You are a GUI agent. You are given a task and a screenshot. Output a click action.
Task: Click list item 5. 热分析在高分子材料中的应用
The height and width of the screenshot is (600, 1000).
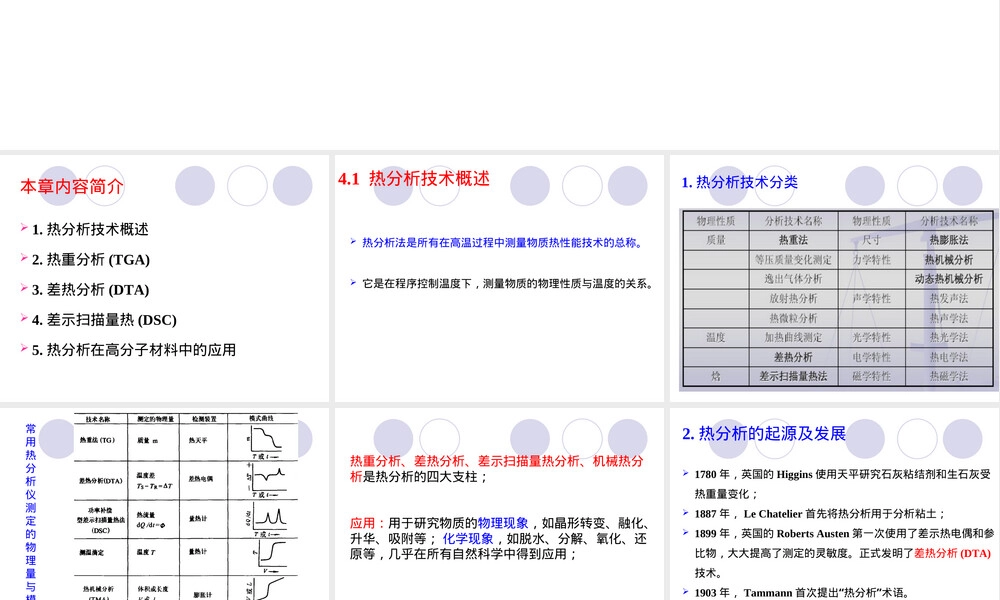[134, 349]
